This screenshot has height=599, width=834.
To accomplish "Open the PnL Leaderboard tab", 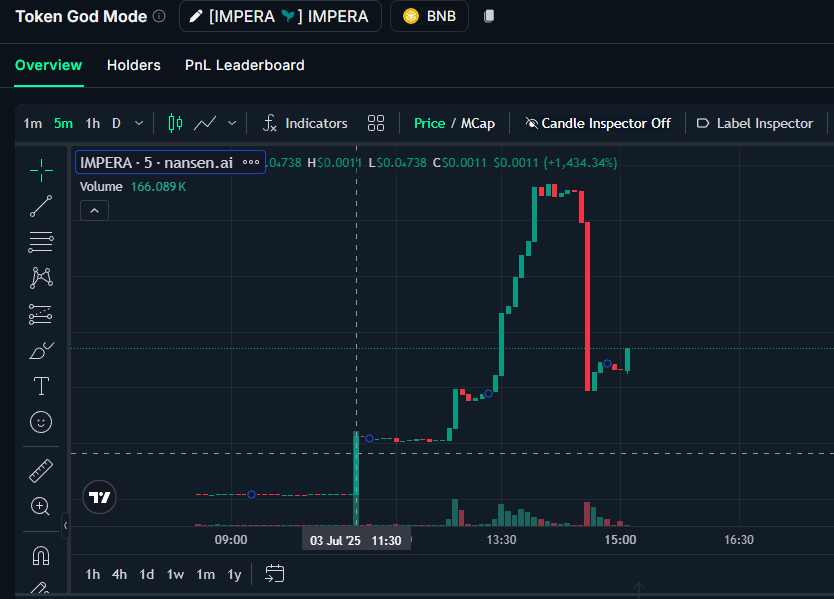I will [245, 65].
